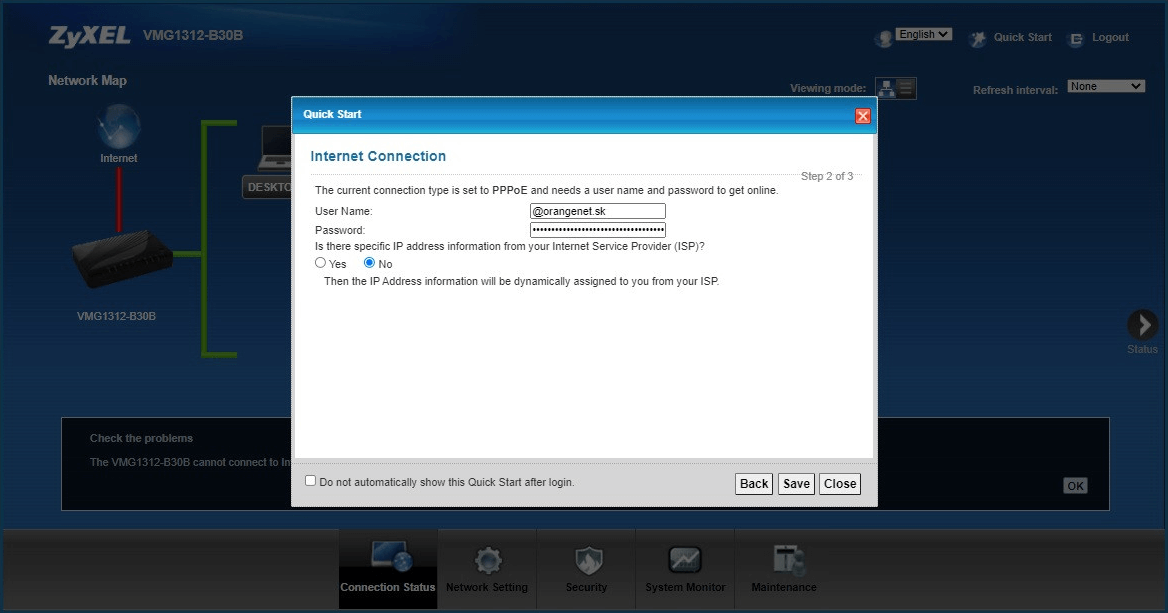Open the Refresh interval dropdown
Screen dimensions: 1168x613
1106,86
